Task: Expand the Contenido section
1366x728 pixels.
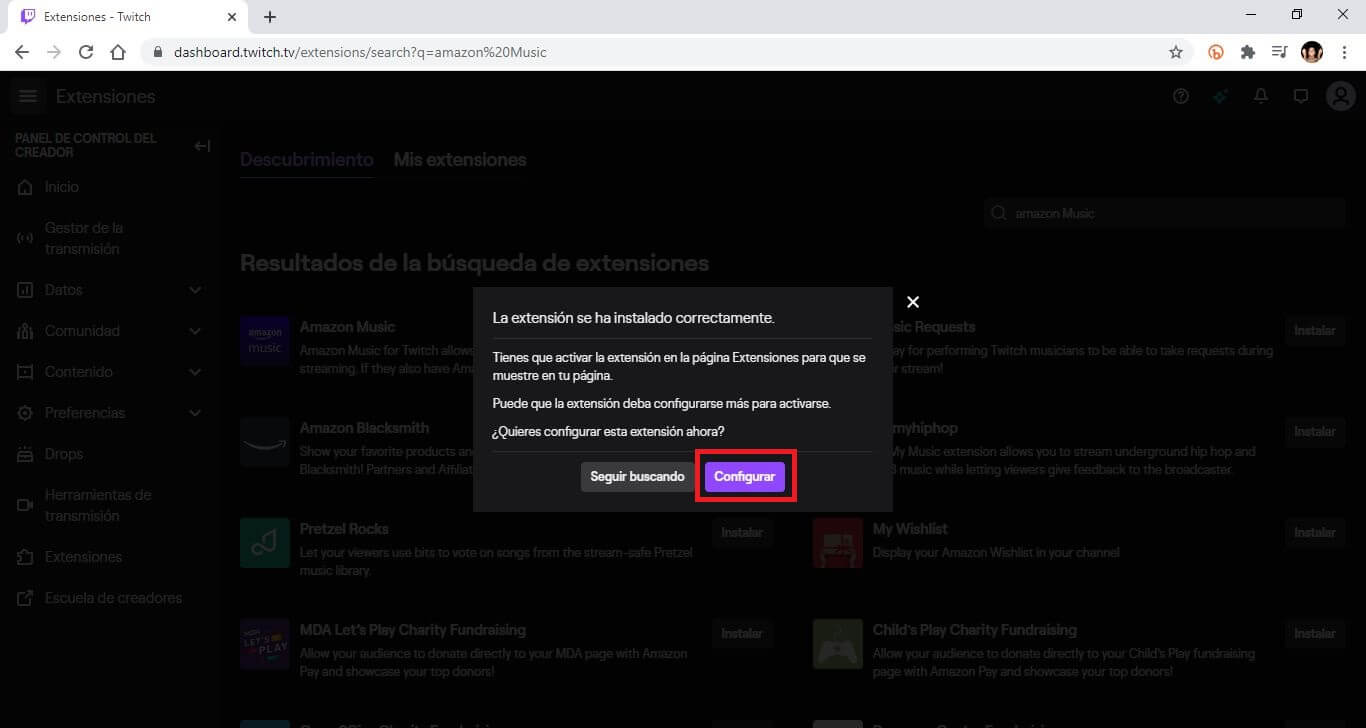Action: coord(110,372)
